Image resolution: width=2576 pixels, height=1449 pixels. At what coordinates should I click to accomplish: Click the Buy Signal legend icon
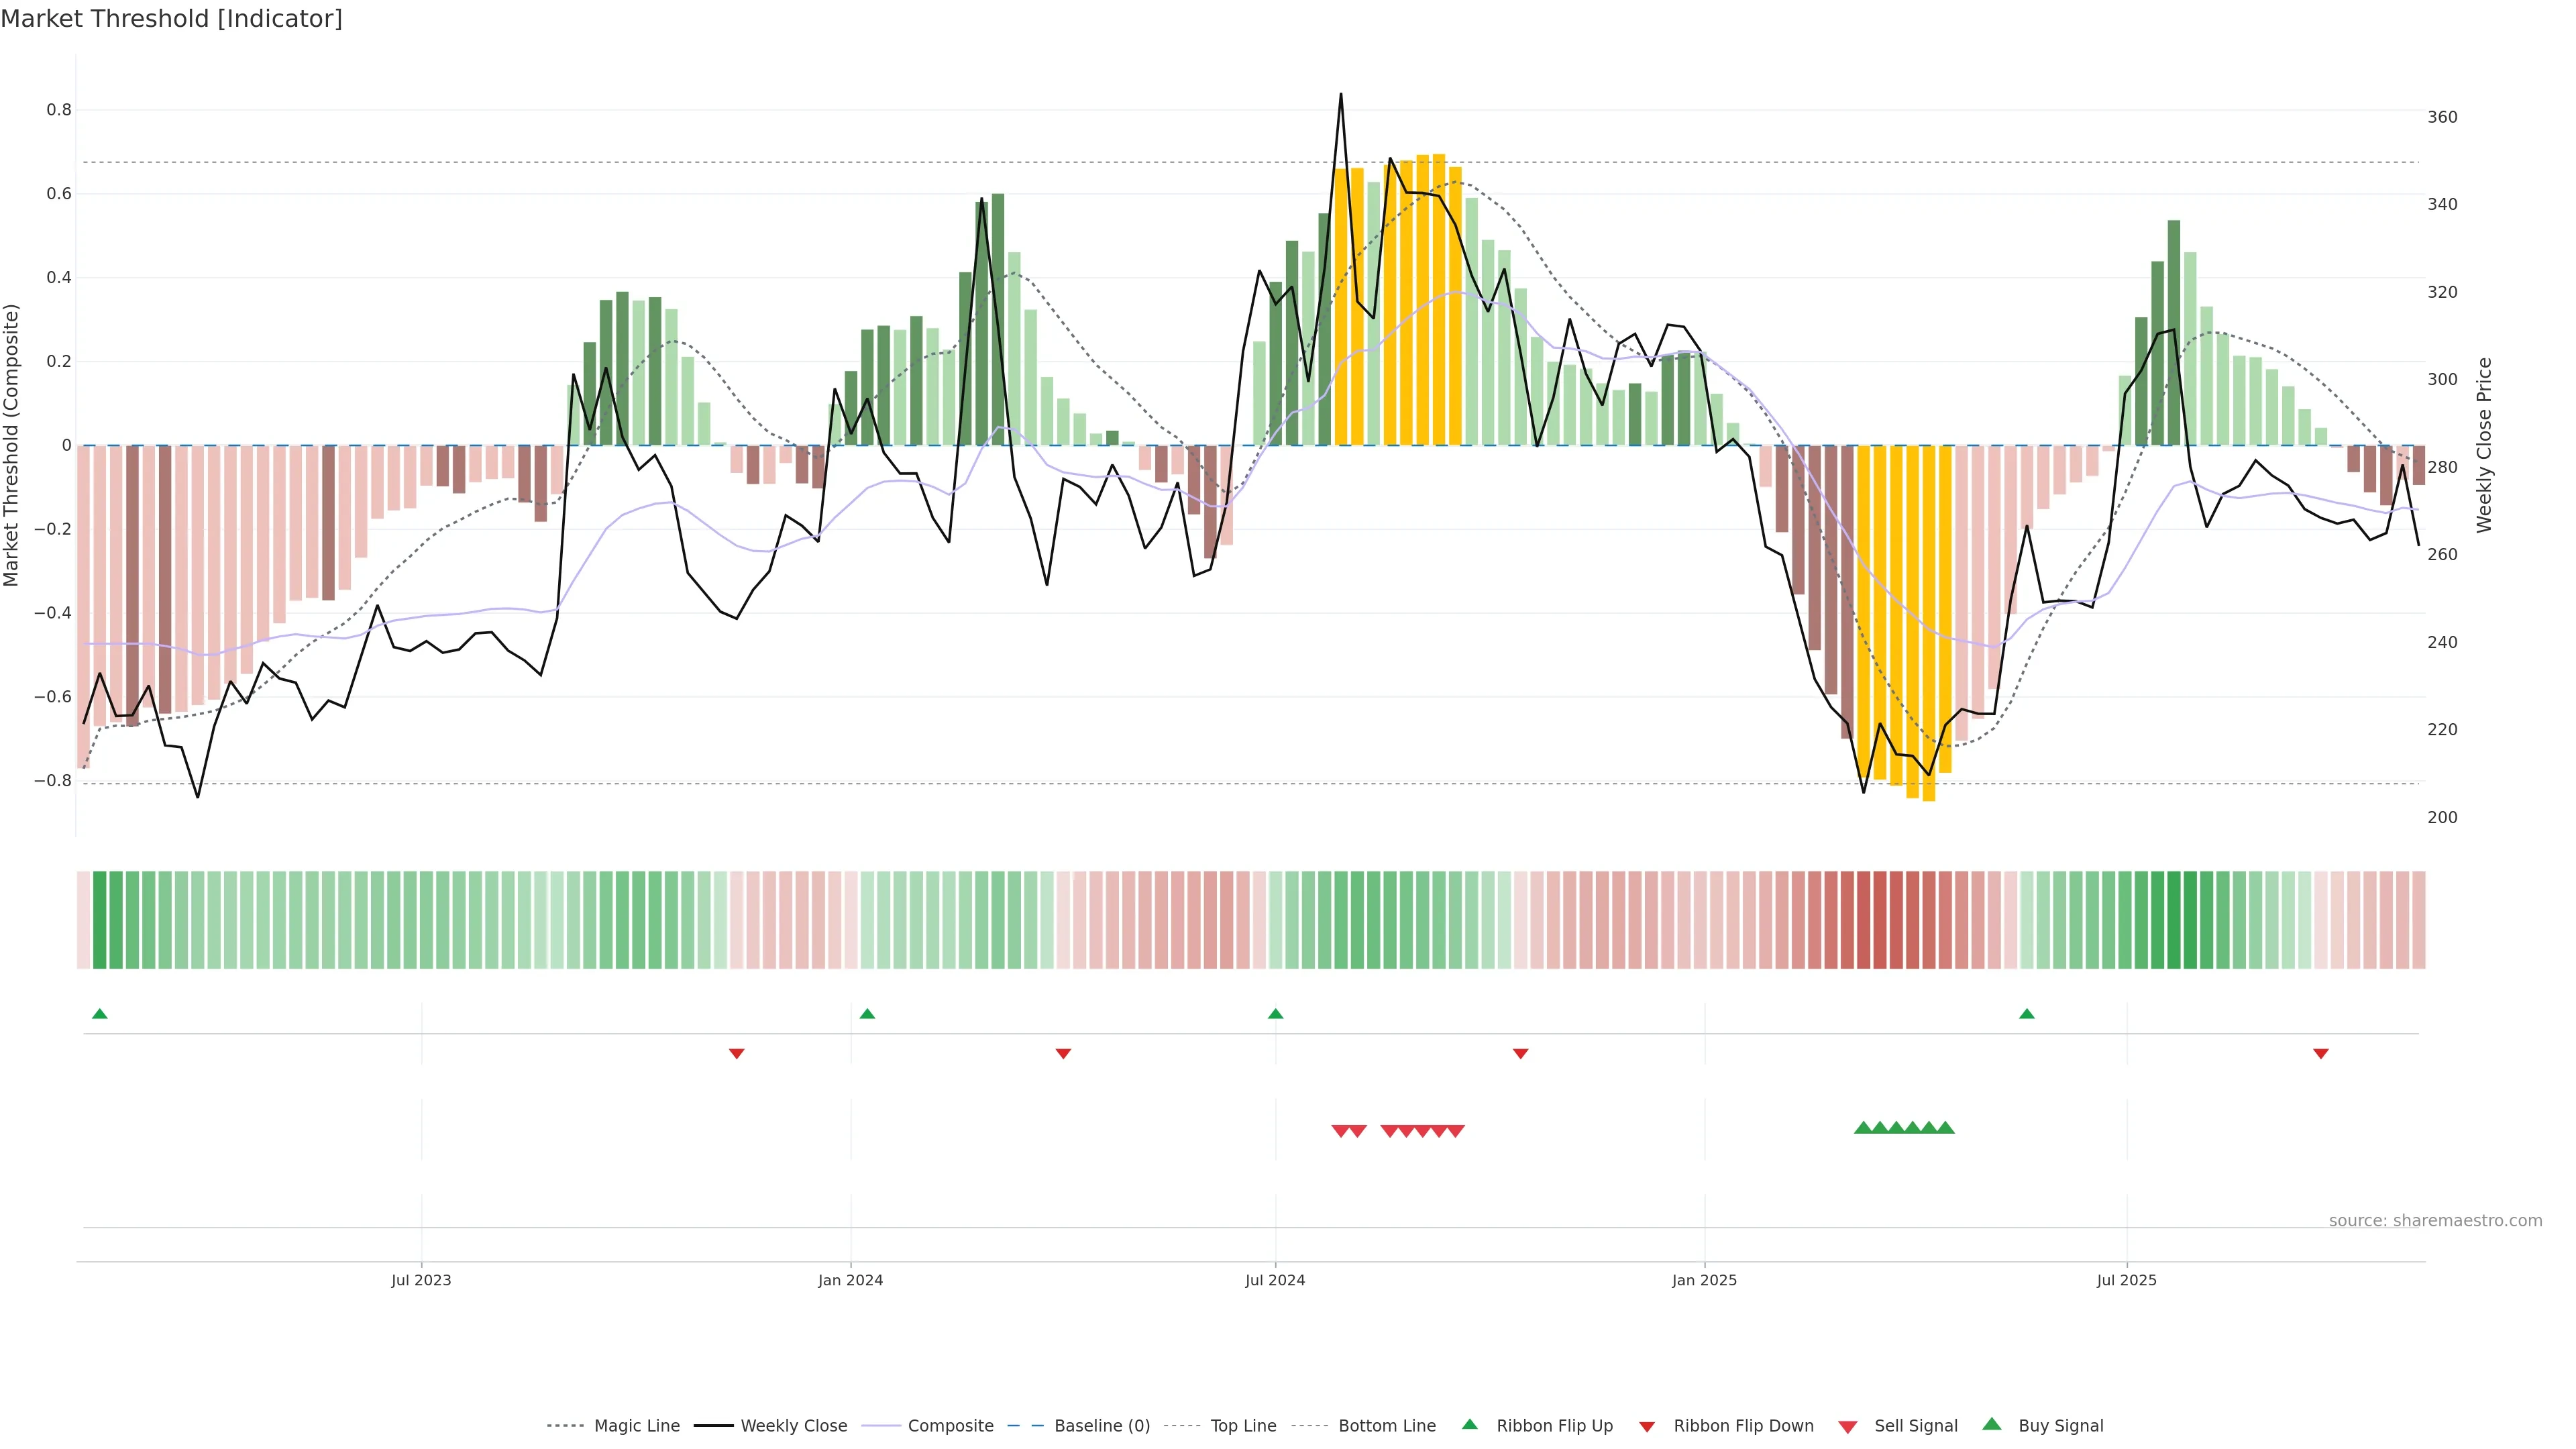[1992, 1424]
